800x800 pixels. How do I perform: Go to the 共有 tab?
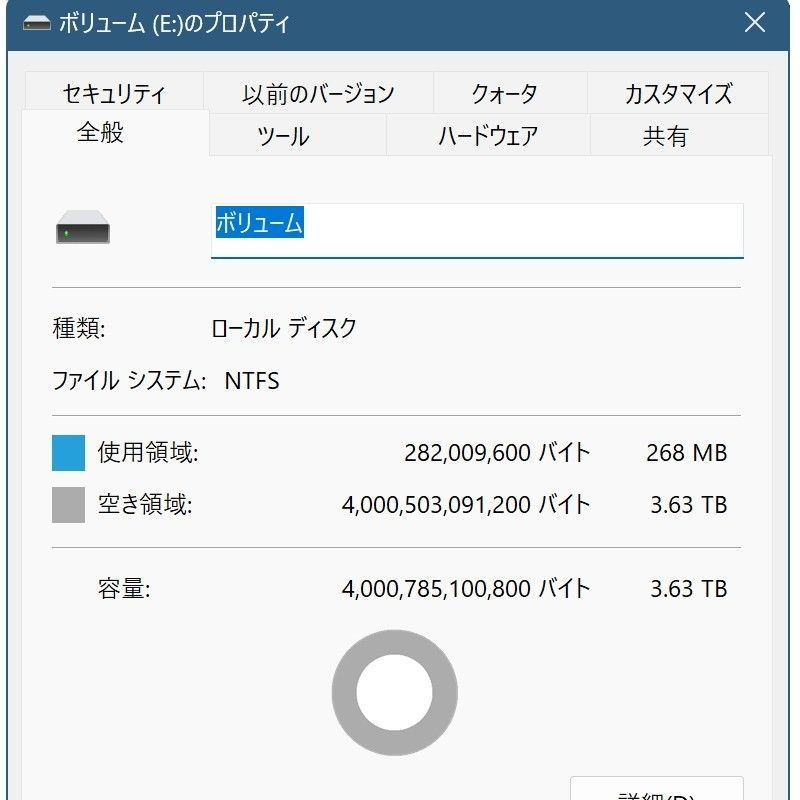665,136
